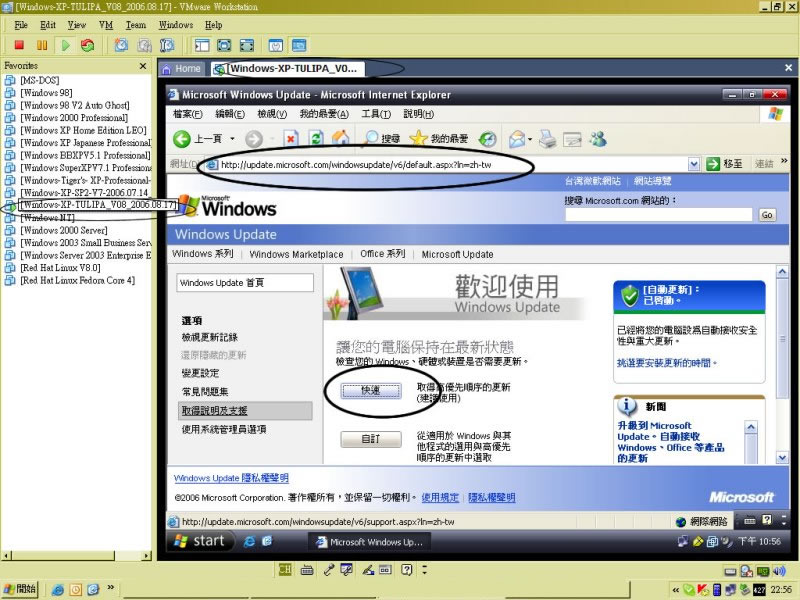
Task: Click the 自訂 custom update button
Action: tap(371, 439)
